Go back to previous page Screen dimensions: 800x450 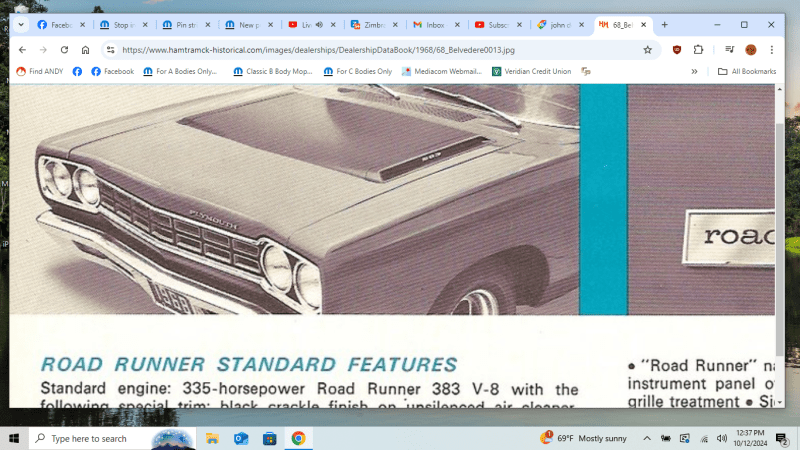[22, 49]
